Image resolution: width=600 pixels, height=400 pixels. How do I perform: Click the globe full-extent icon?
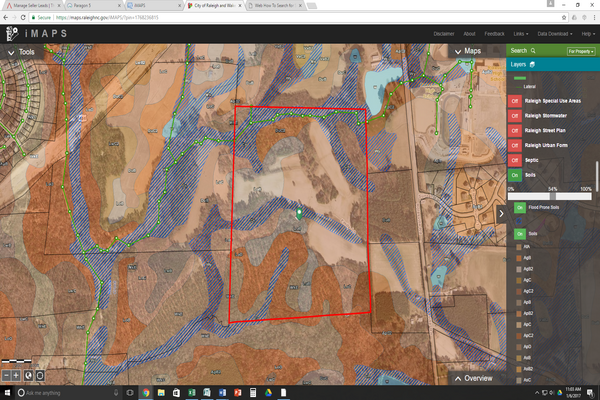coord(28,375)
